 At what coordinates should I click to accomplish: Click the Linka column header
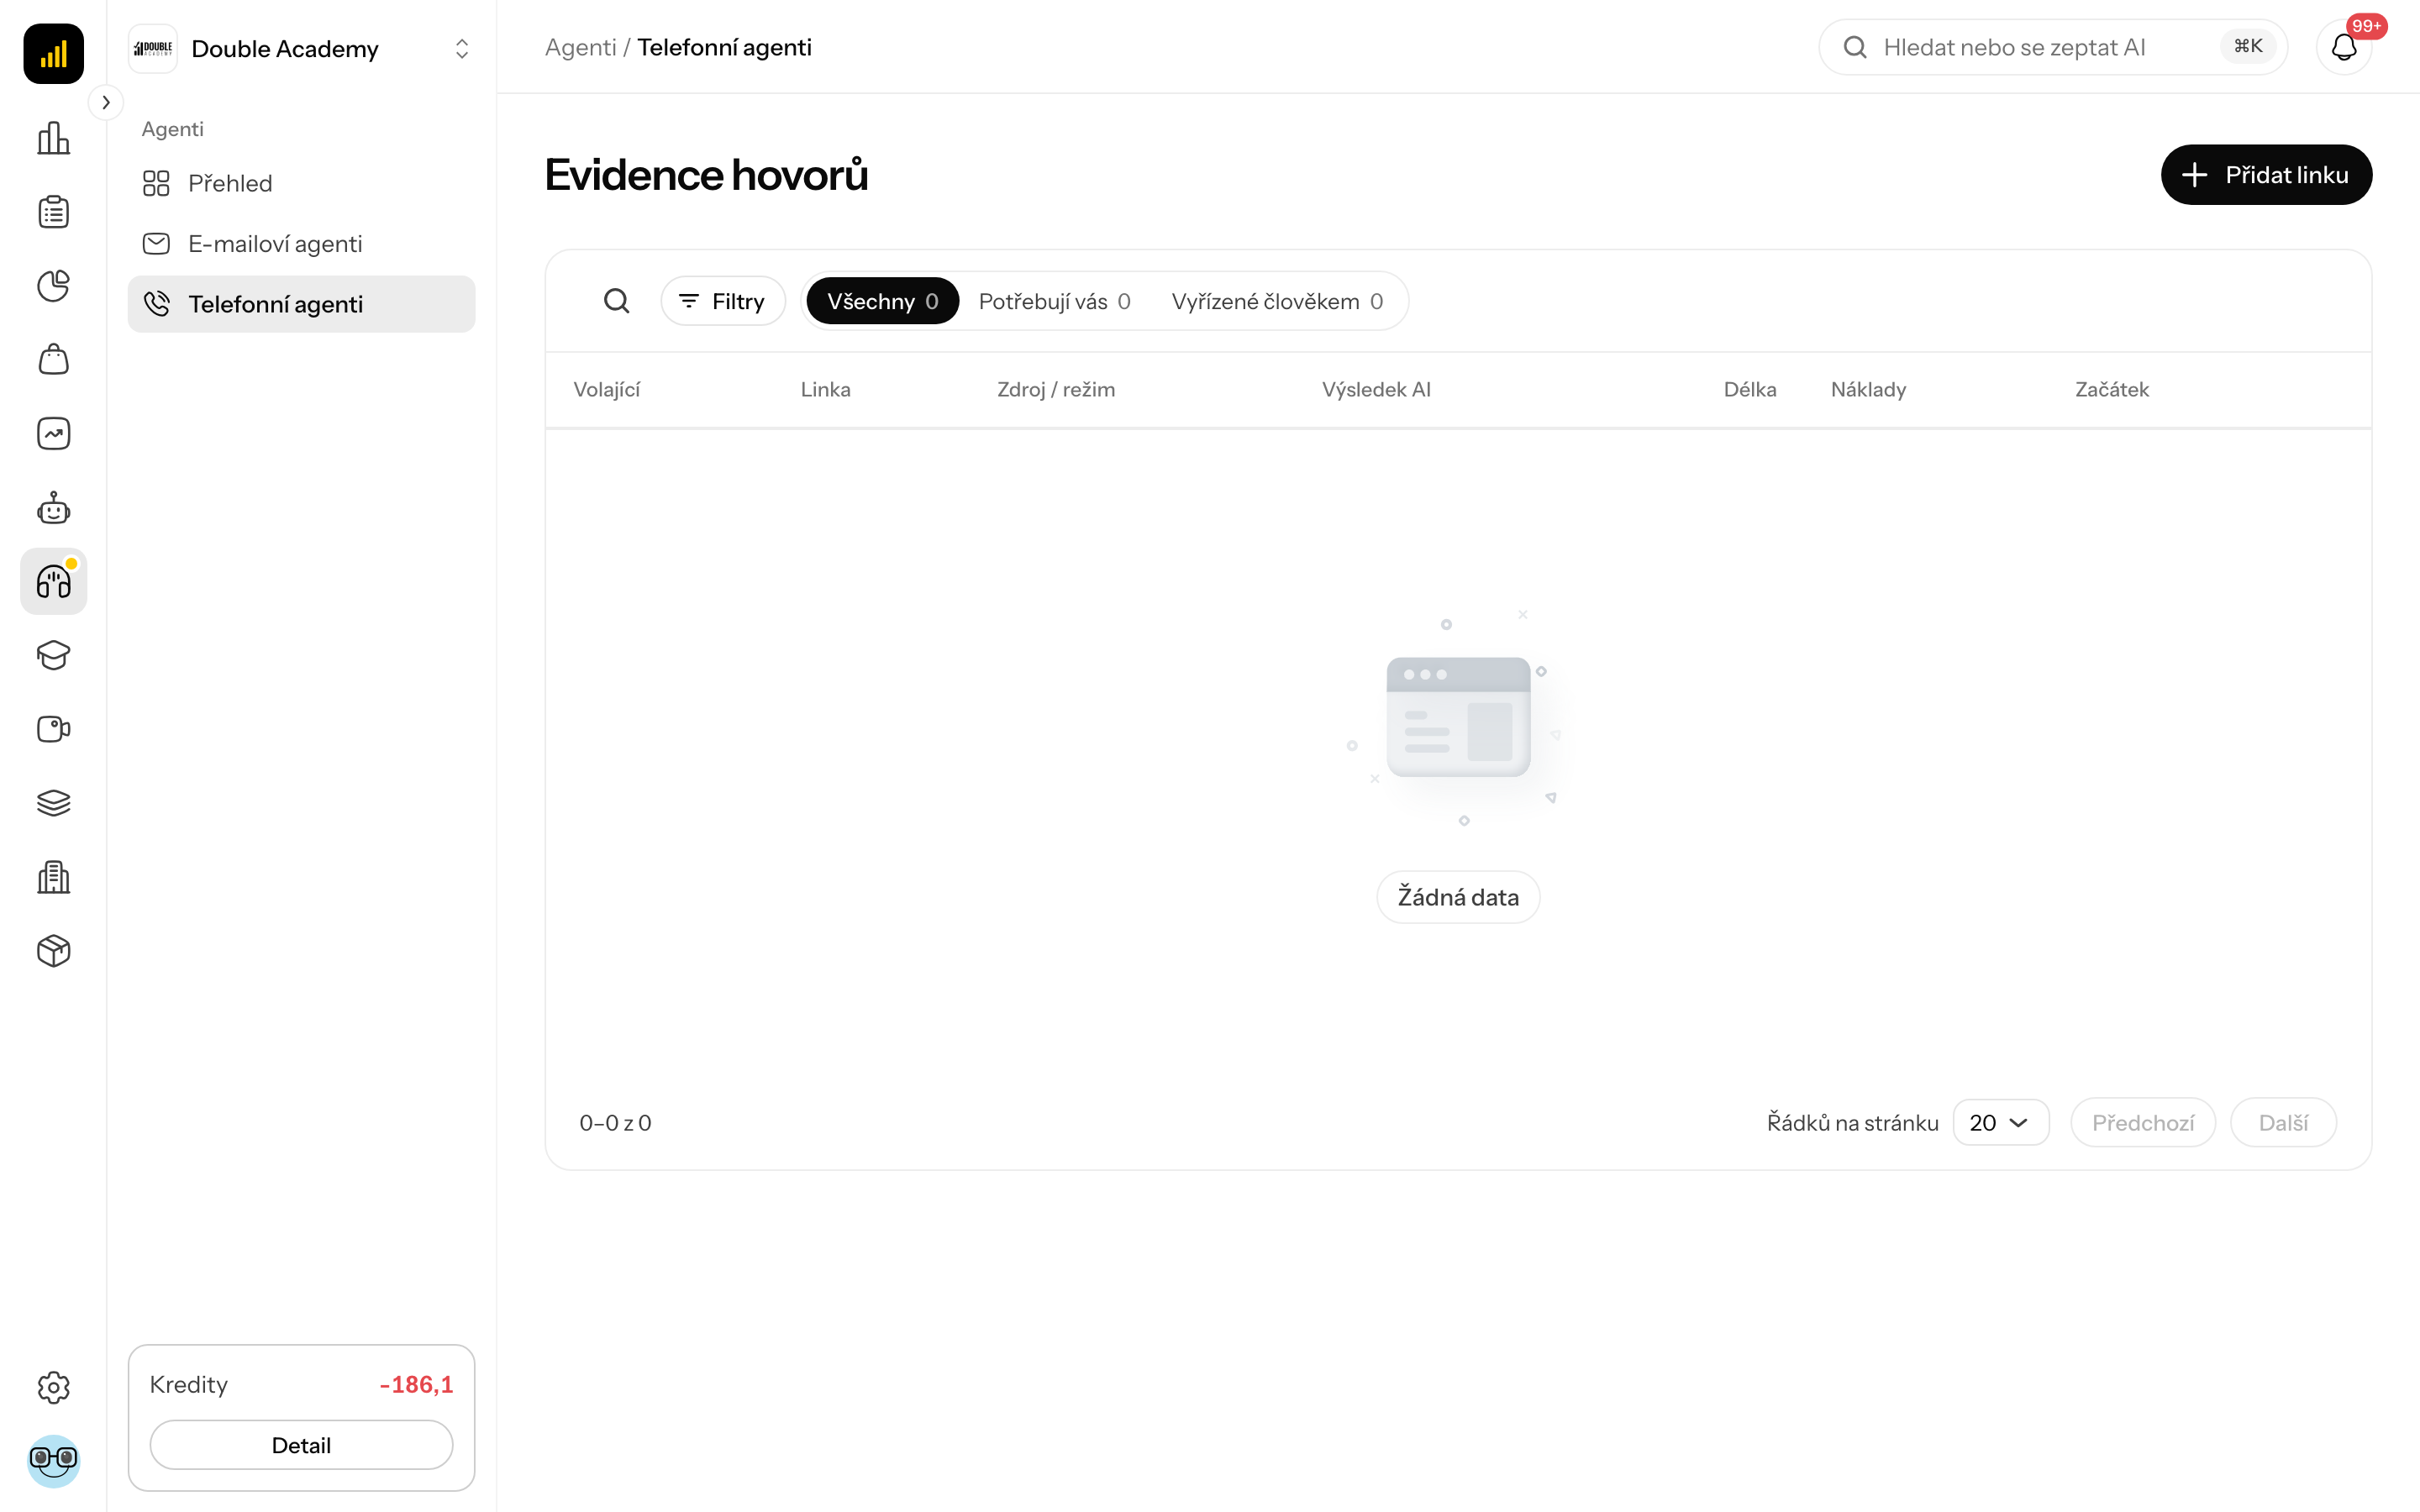click(x=825, y=389)
